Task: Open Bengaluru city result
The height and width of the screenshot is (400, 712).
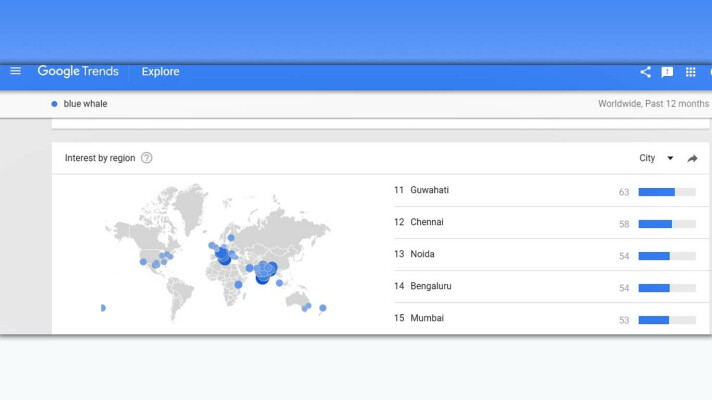Action: point(431,286)
